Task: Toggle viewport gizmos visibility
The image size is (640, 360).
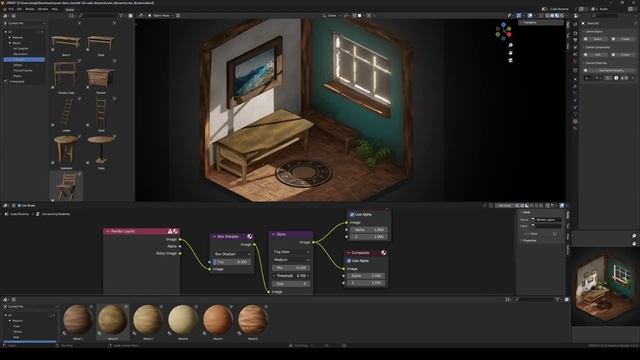Action: pyautogui.click(x=519, y=16)
